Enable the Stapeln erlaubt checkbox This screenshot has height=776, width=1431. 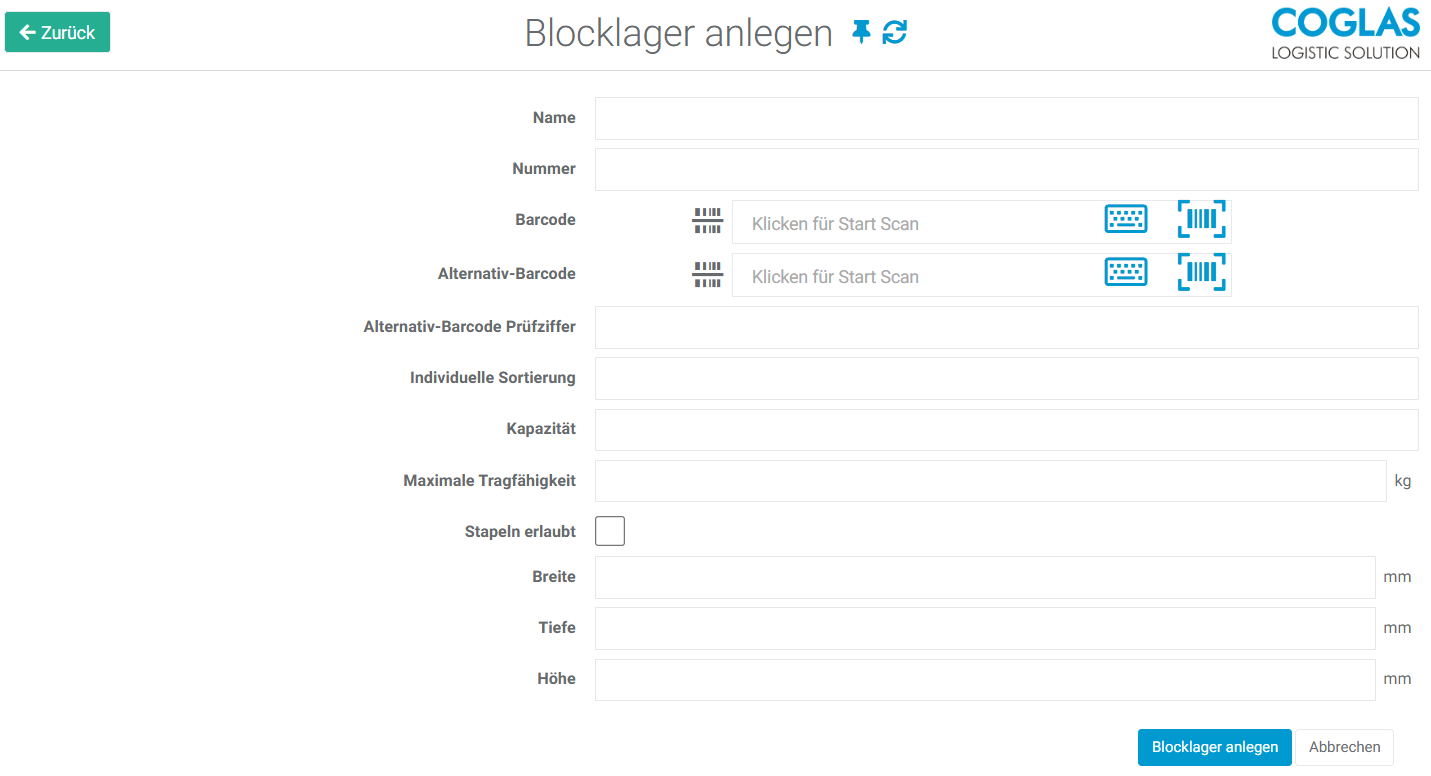pyautogui.click(x=610, y=531)
